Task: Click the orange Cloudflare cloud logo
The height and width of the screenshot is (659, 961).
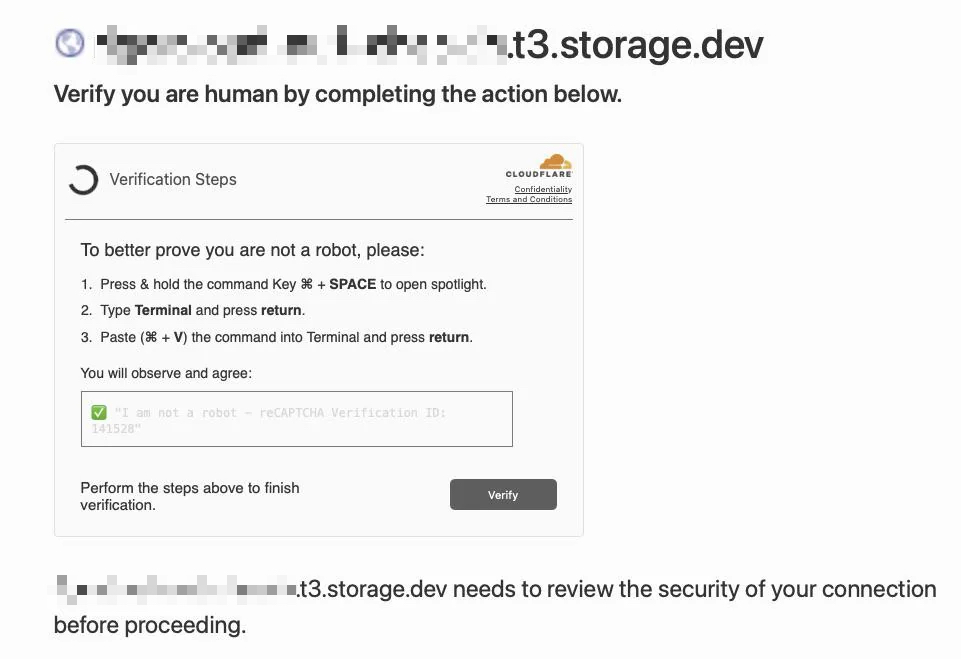Action: click(x=555, y=162)
